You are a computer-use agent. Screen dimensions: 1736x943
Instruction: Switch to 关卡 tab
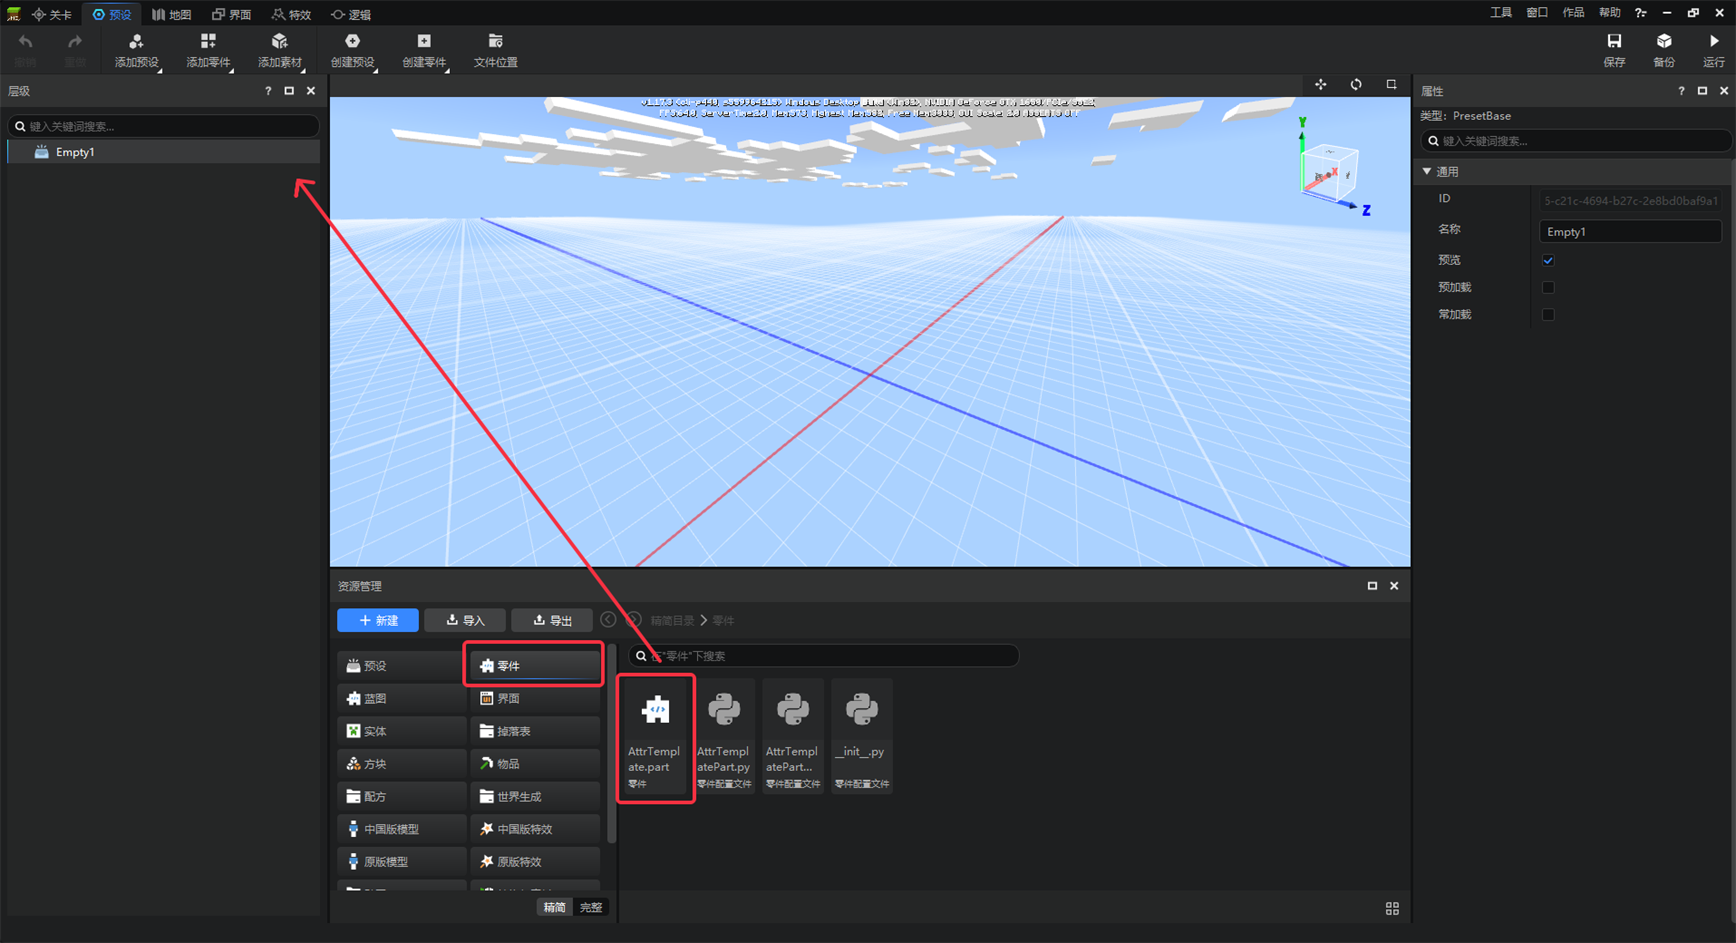pyautogui.click(x=52, y=14)
